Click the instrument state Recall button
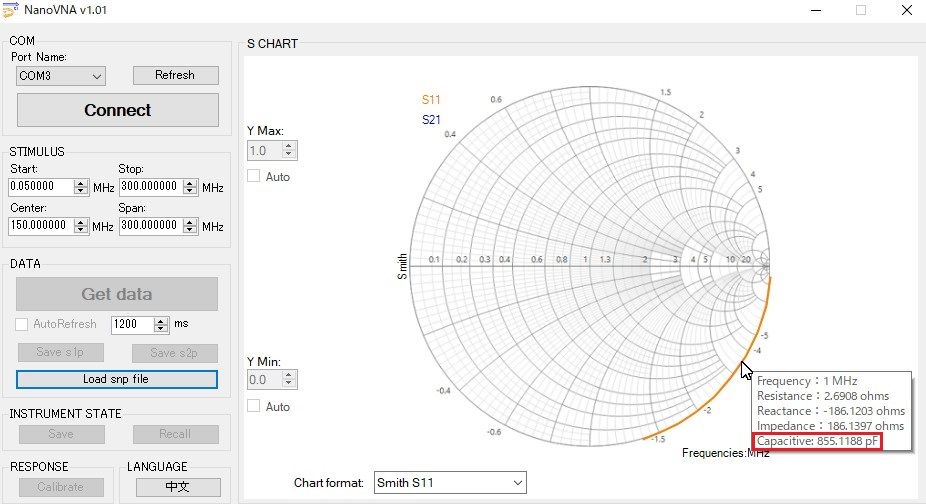The height and width of the screenshot is (504, 926). click(175, 434)
